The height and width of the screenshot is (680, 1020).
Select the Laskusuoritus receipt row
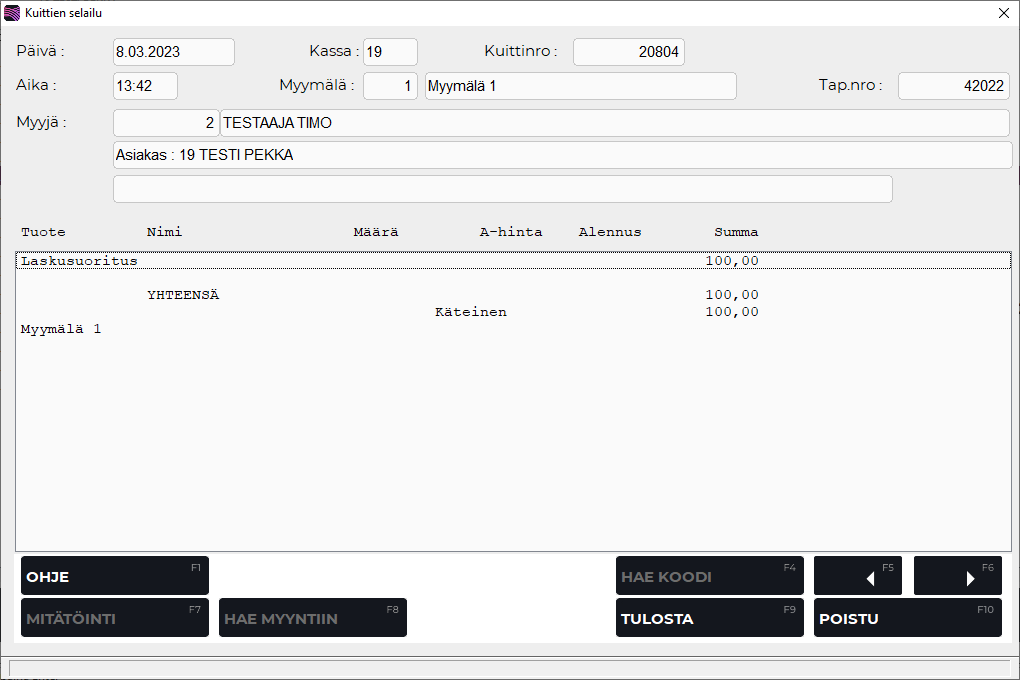512,261
